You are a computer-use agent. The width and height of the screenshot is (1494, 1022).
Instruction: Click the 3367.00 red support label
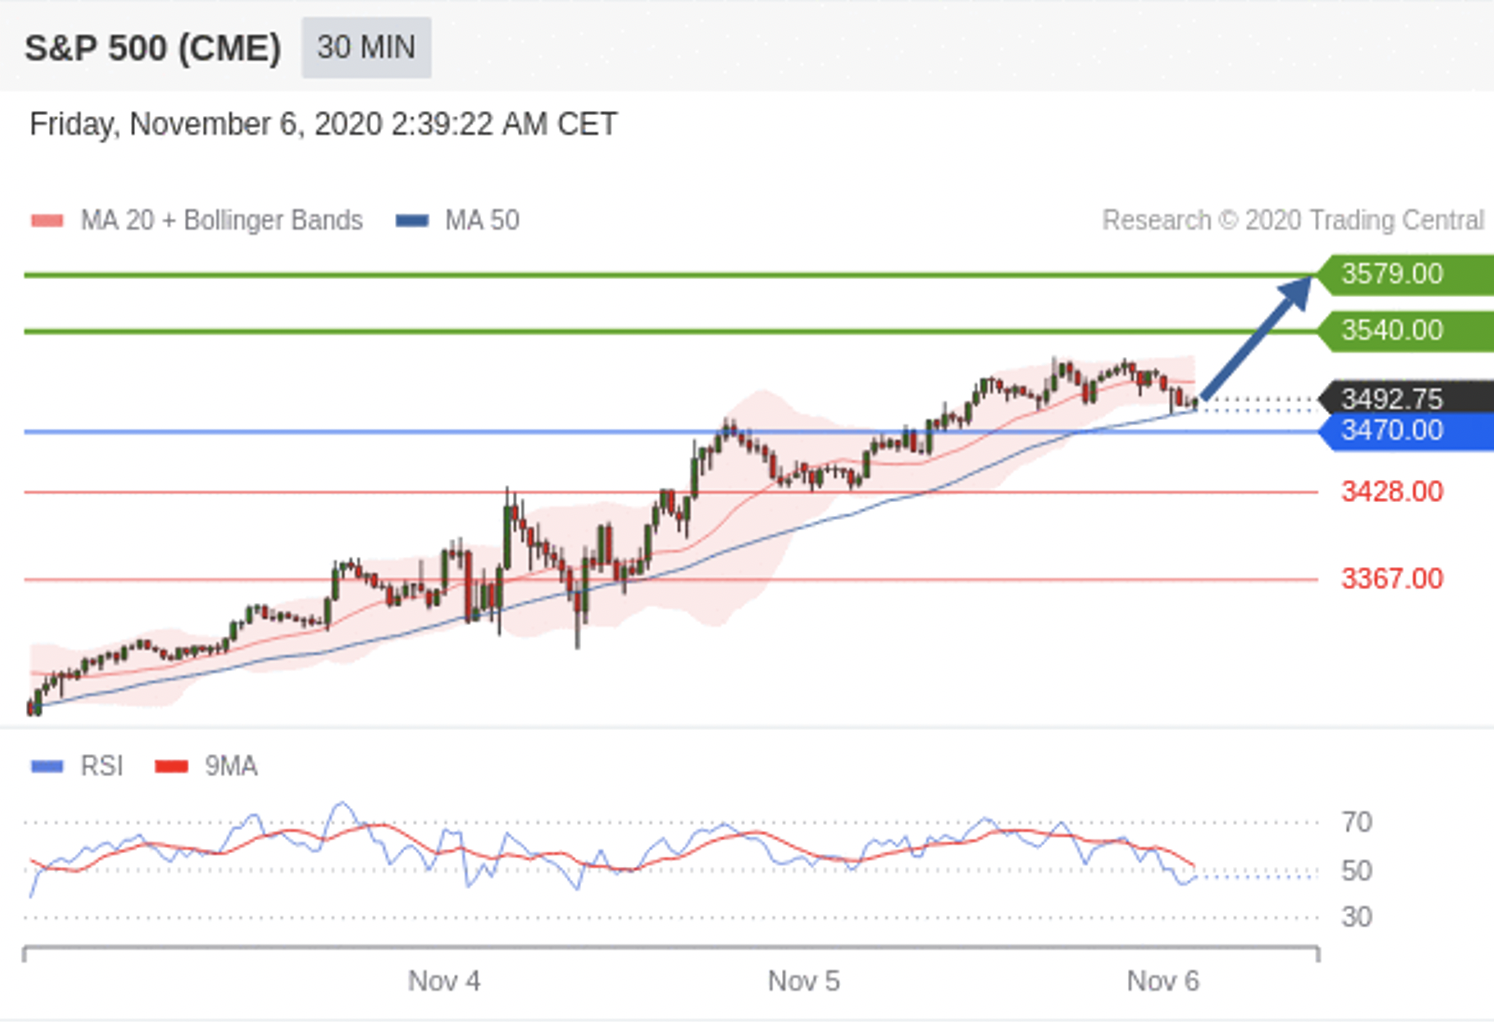point(1392,579)
